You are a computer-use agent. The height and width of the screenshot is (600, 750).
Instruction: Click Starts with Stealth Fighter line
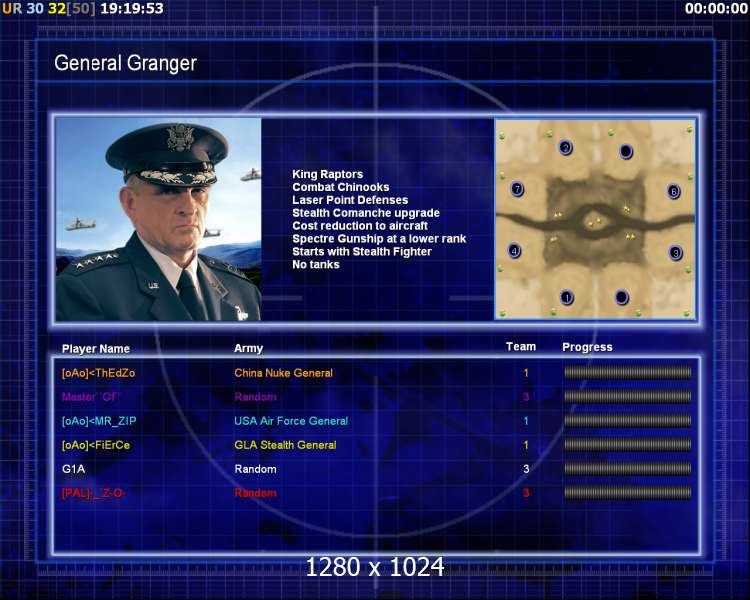pyautogui.click(x=362, y=252)
